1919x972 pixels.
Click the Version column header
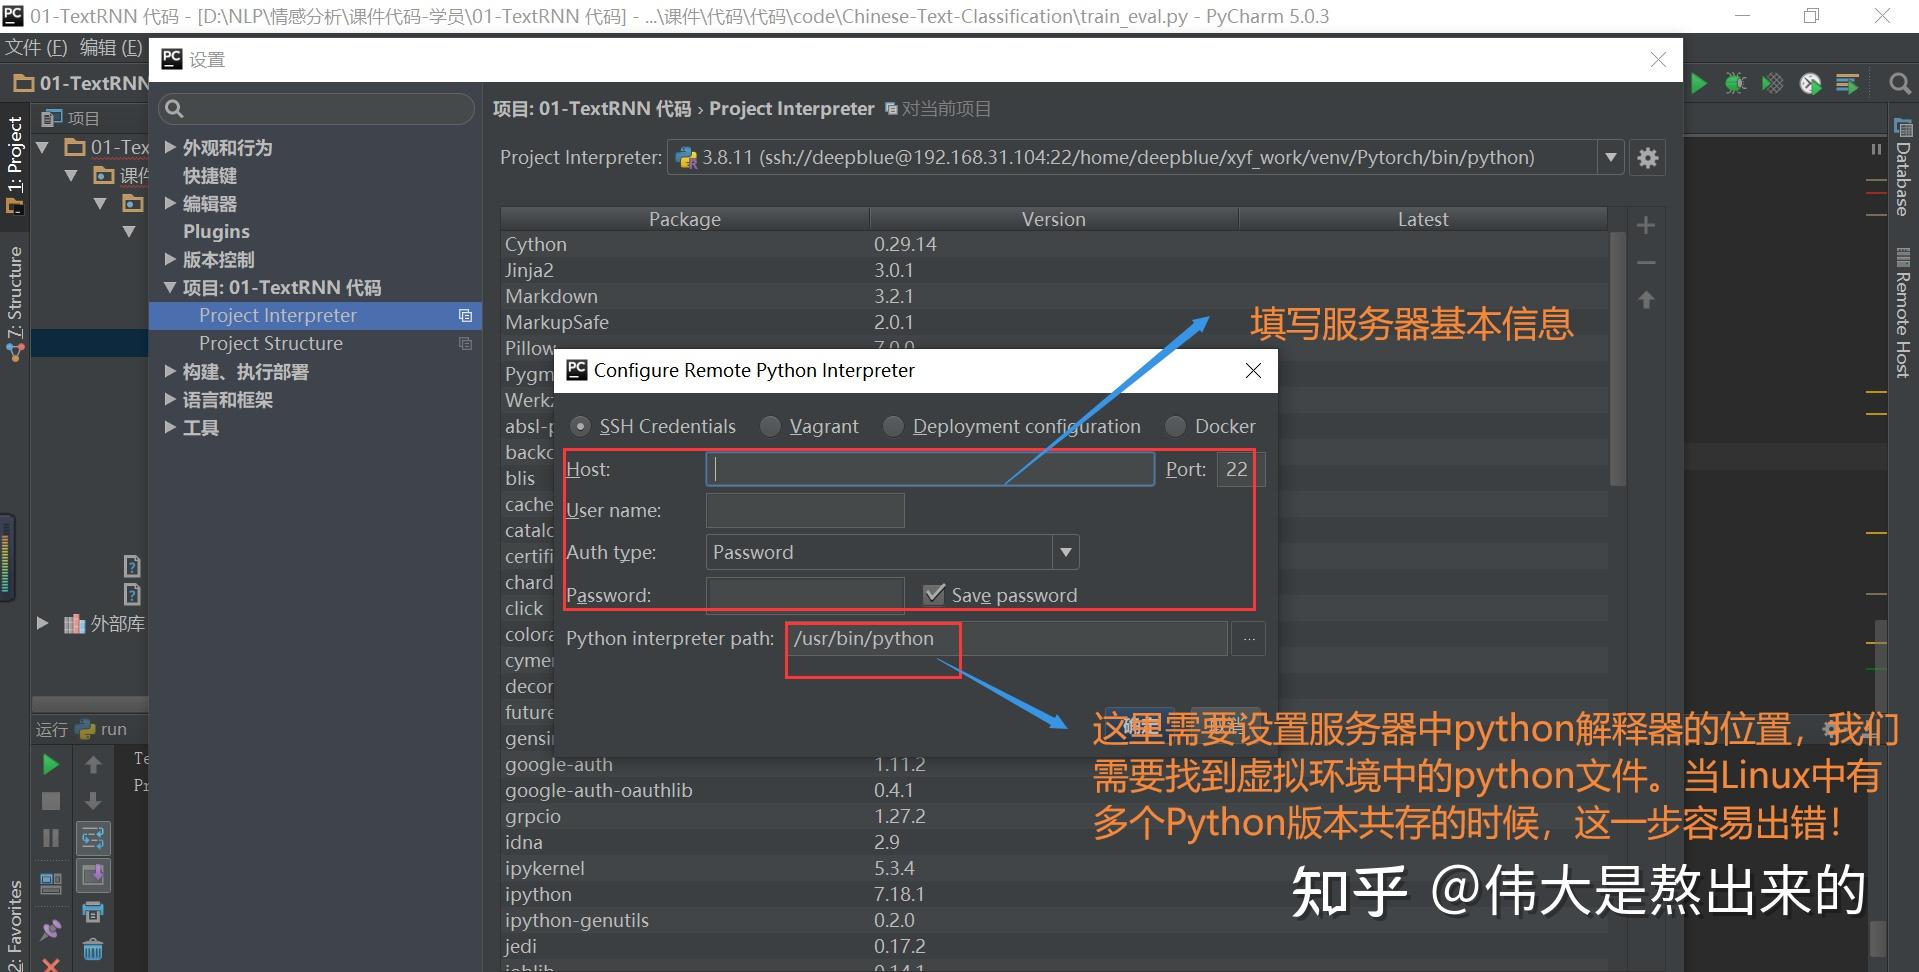click(1054, 219)
